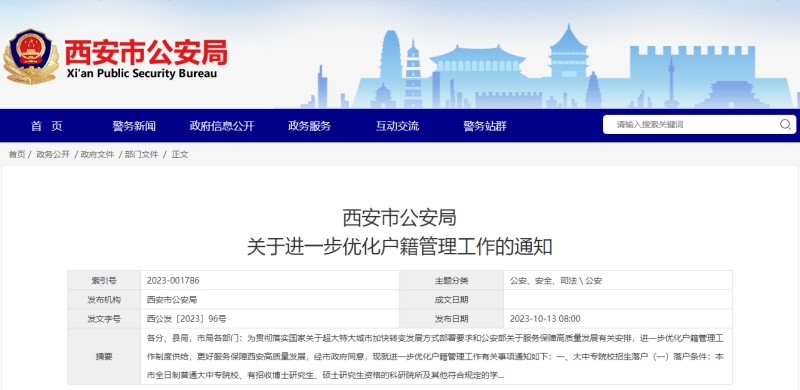Click the 正文 breadcrumb item
The width and height of the screenshot is (800, 390).
pyautogui.click(x=180, y=154)
